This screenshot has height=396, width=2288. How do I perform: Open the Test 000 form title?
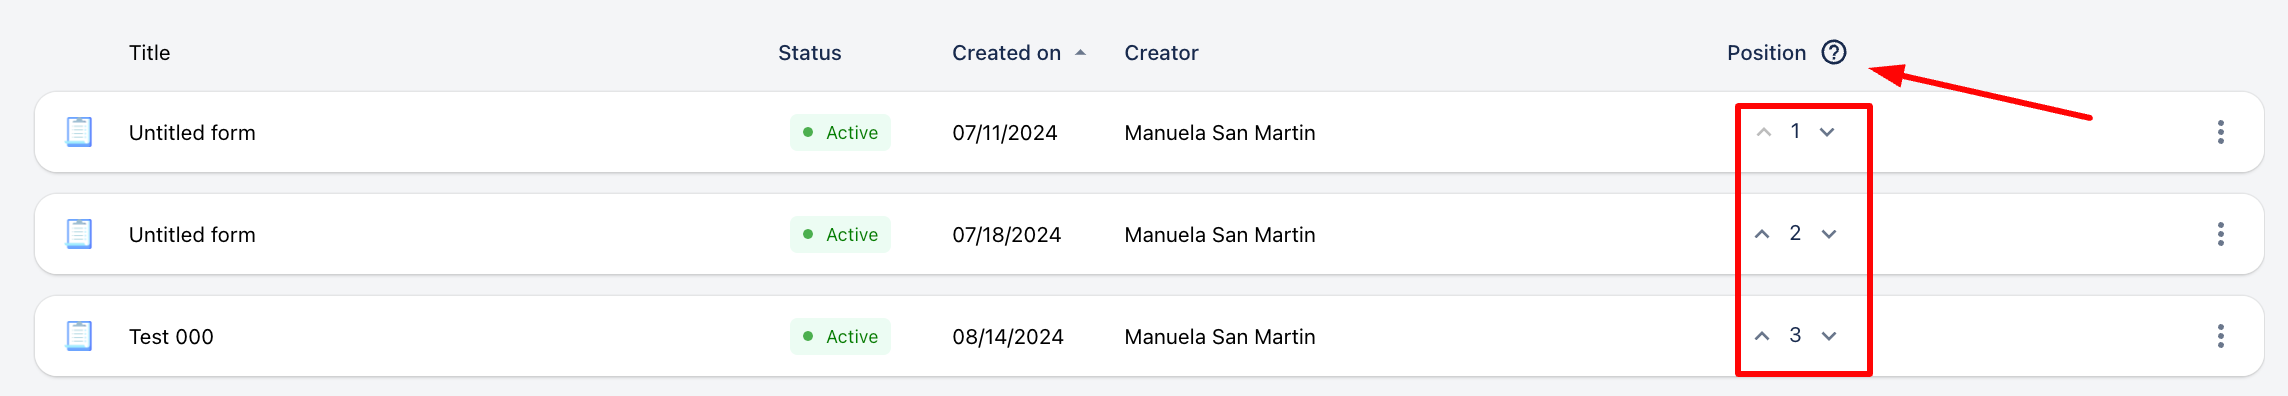pyautogui.click(x=171, y=337)
